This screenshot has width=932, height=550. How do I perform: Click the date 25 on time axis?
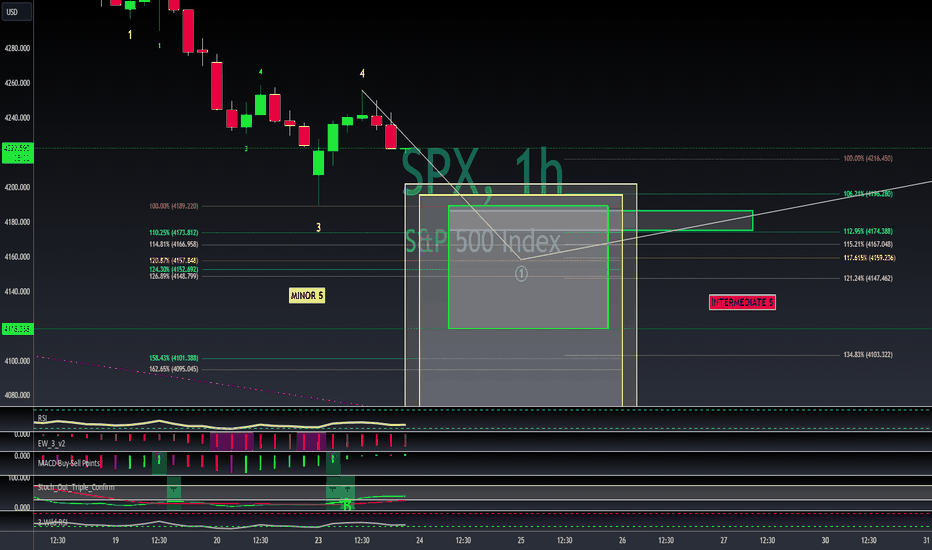521,540
